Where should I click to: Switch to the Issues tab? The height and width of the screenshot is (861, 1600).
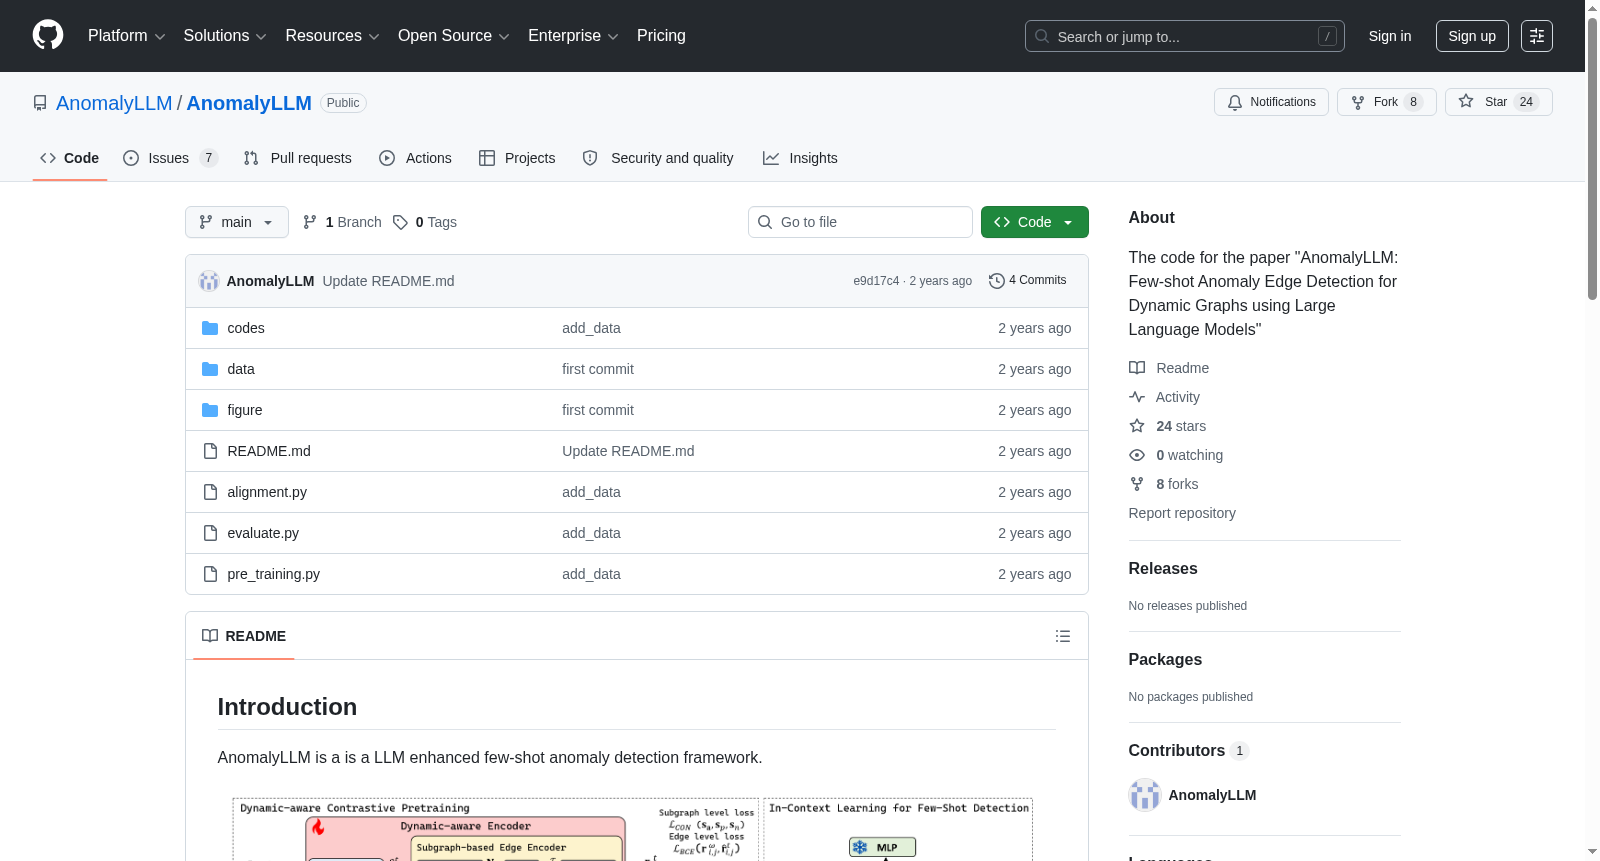(170, 158)
